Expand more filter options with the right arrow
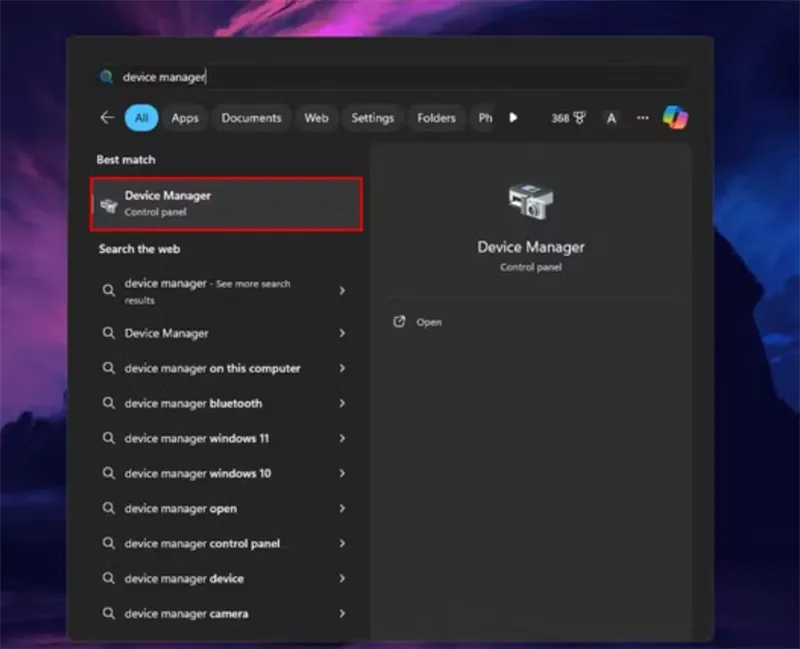Viewport: 800px width, 649px height. tap(513, 118)
